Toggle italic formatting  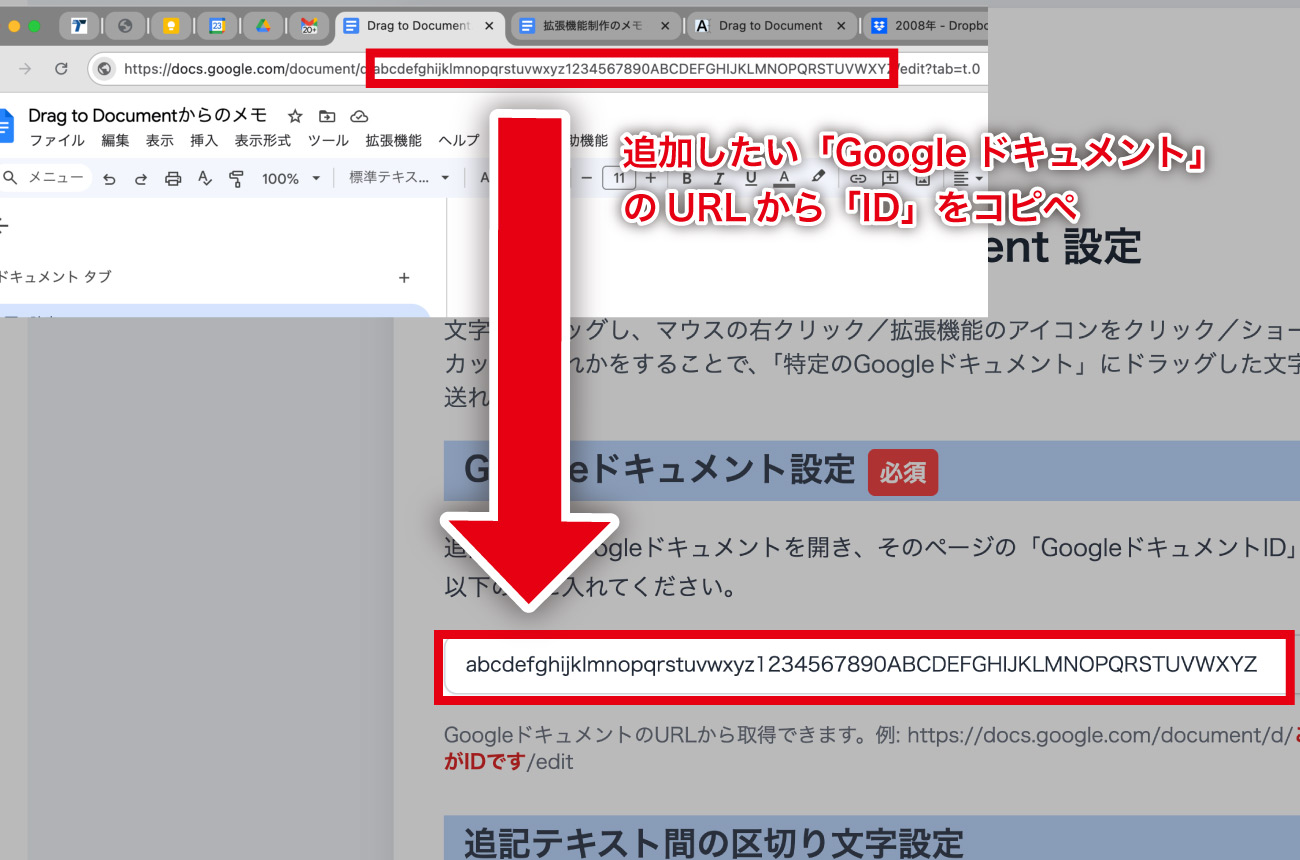point(720,178)
